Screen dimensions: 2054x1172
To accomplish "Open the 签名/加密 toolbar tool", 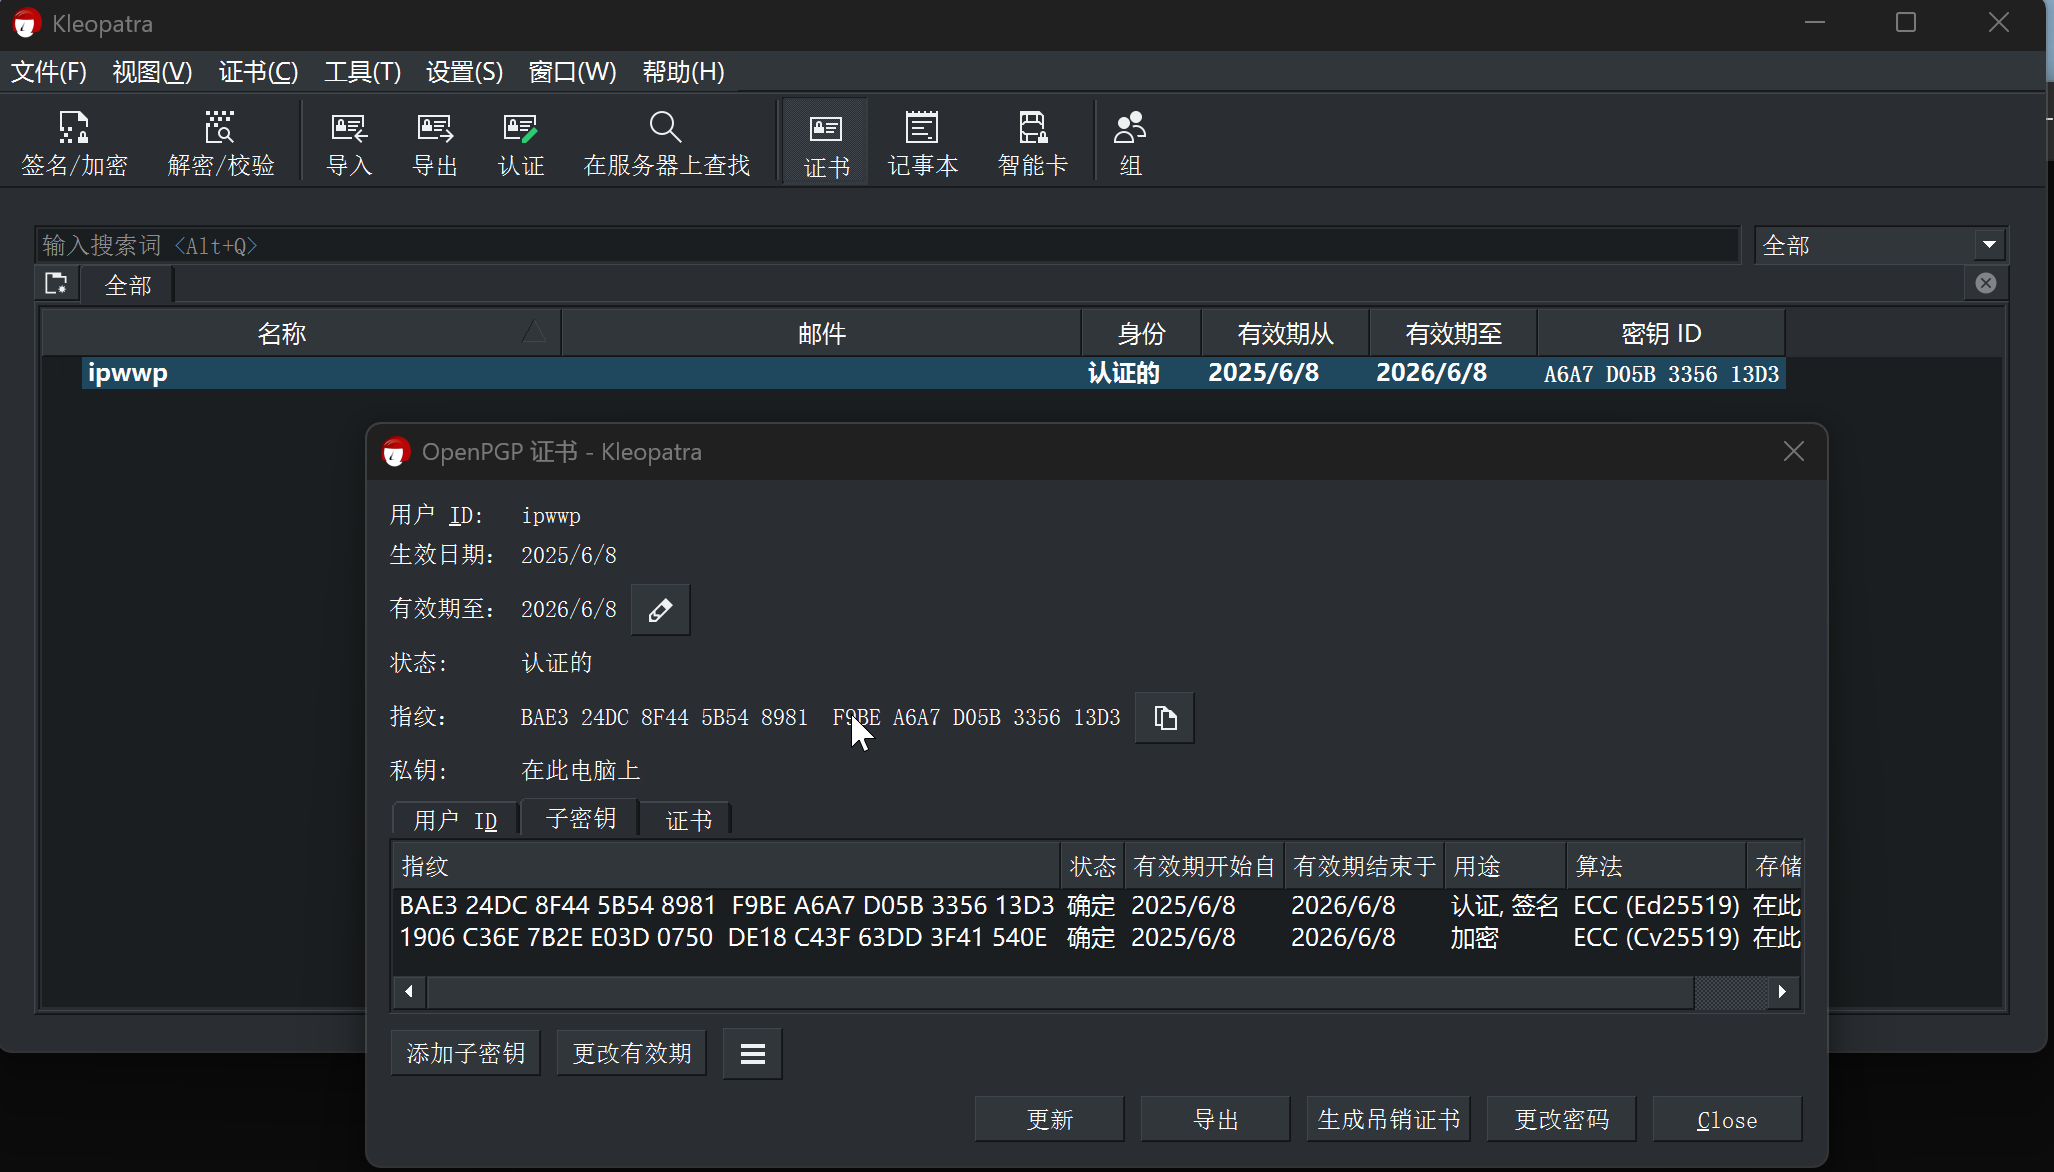I will point(75,143).
